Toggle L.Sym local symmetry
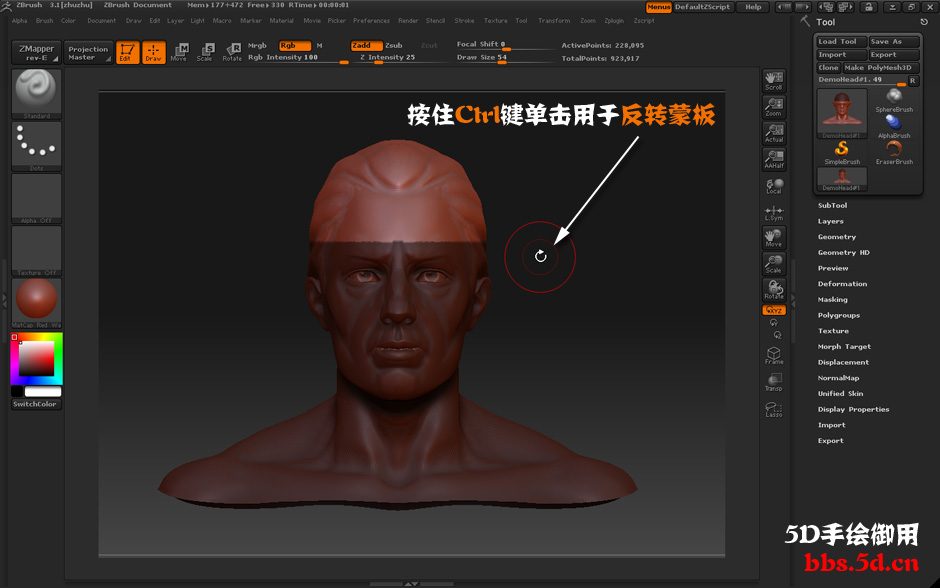 point(774,212)
